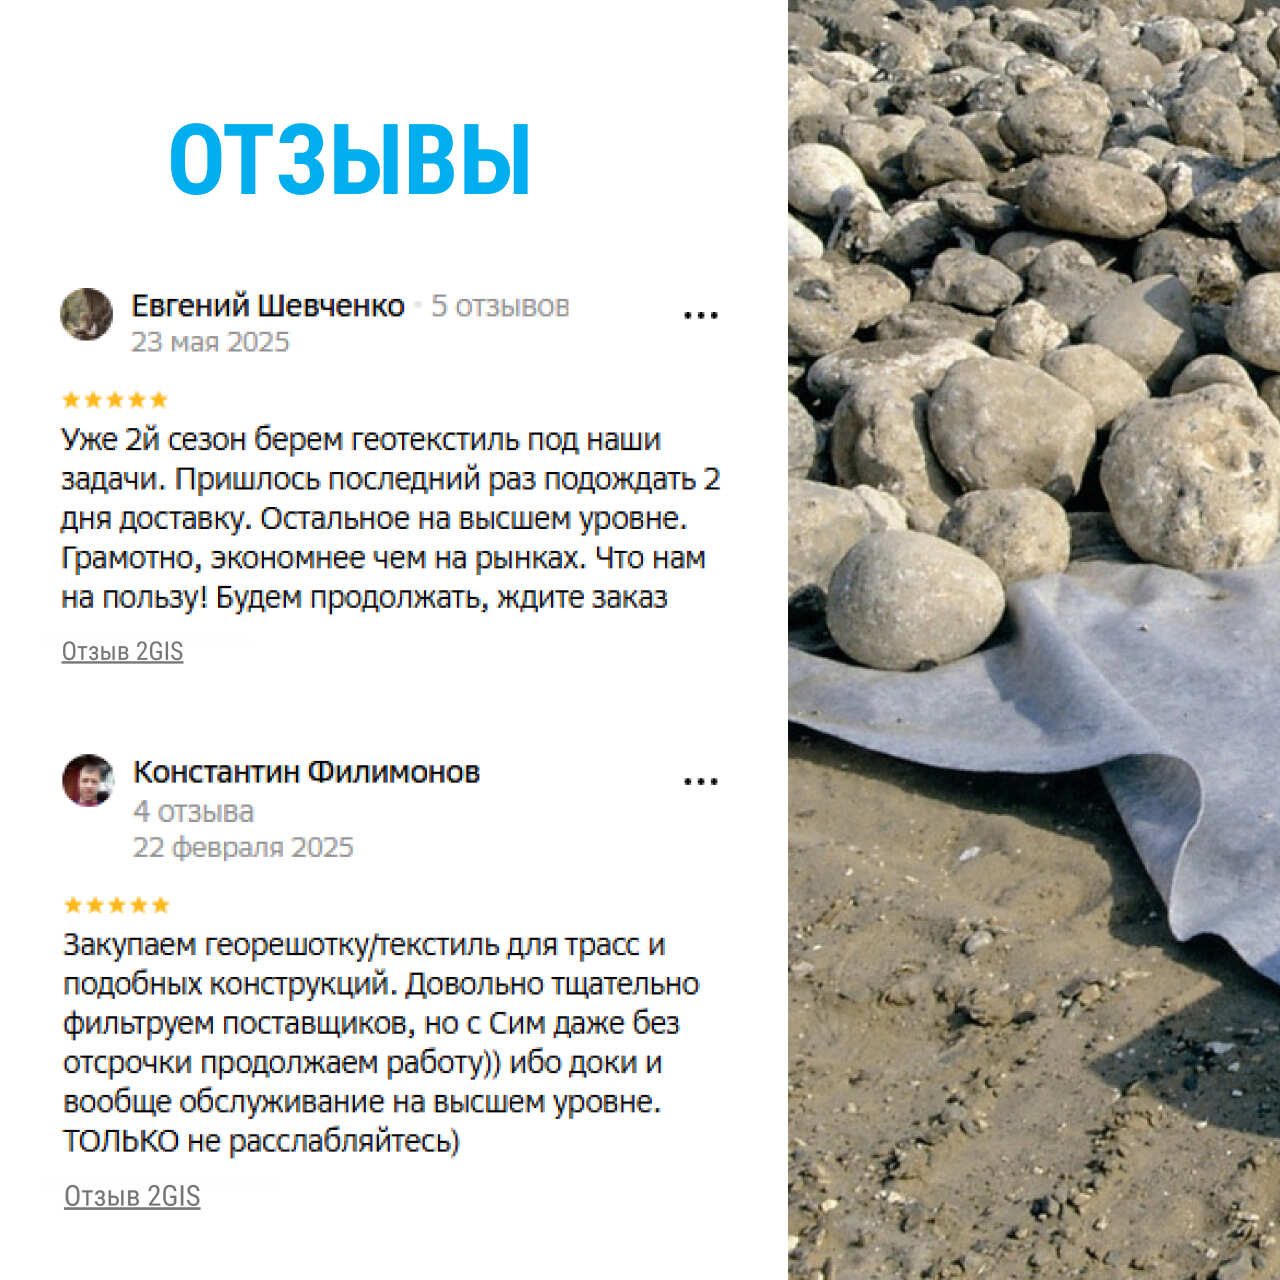1280x1280 pixels.
Task: Open the second Отзыв 2GIS link at the bottom
Action: click(132, 1196)
